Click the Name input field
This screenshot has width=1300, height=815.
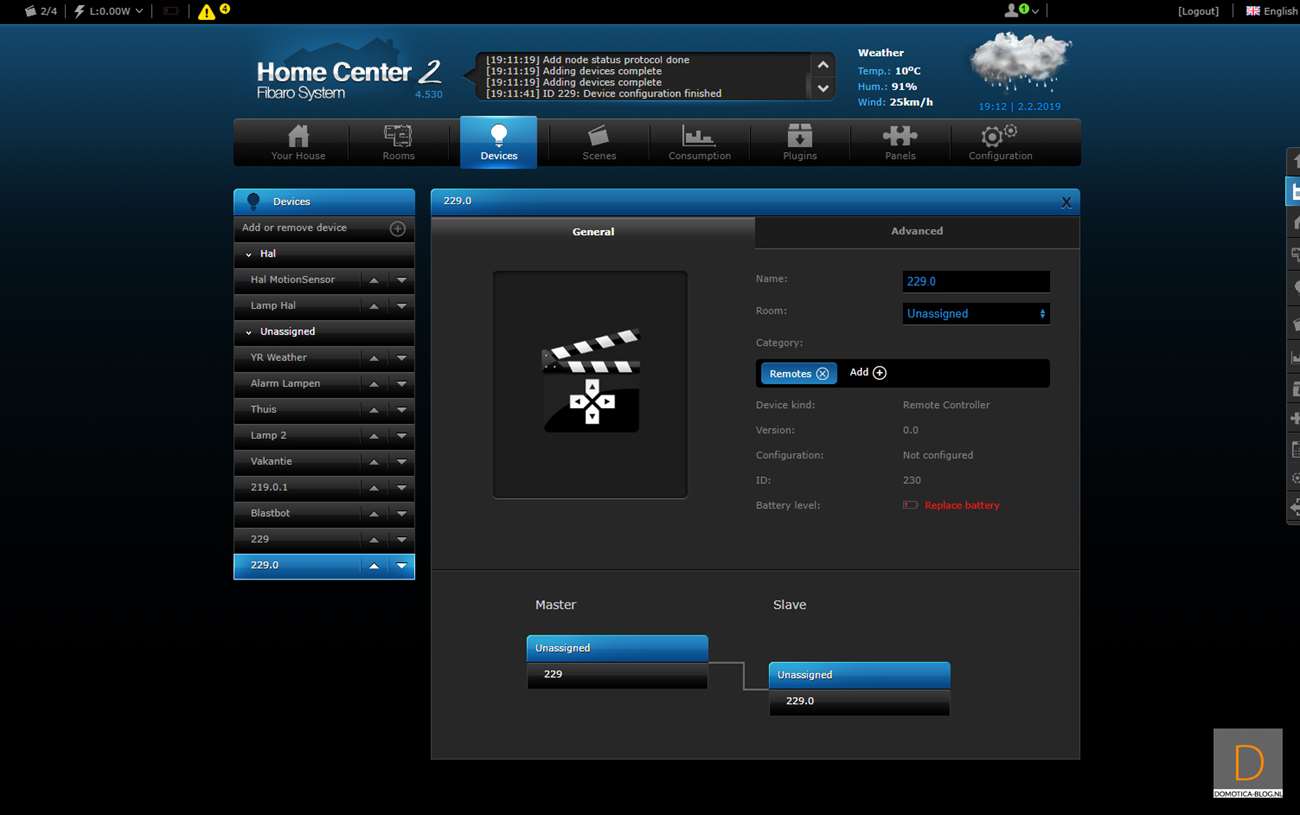pyautogui.click(x=976, y=282)
